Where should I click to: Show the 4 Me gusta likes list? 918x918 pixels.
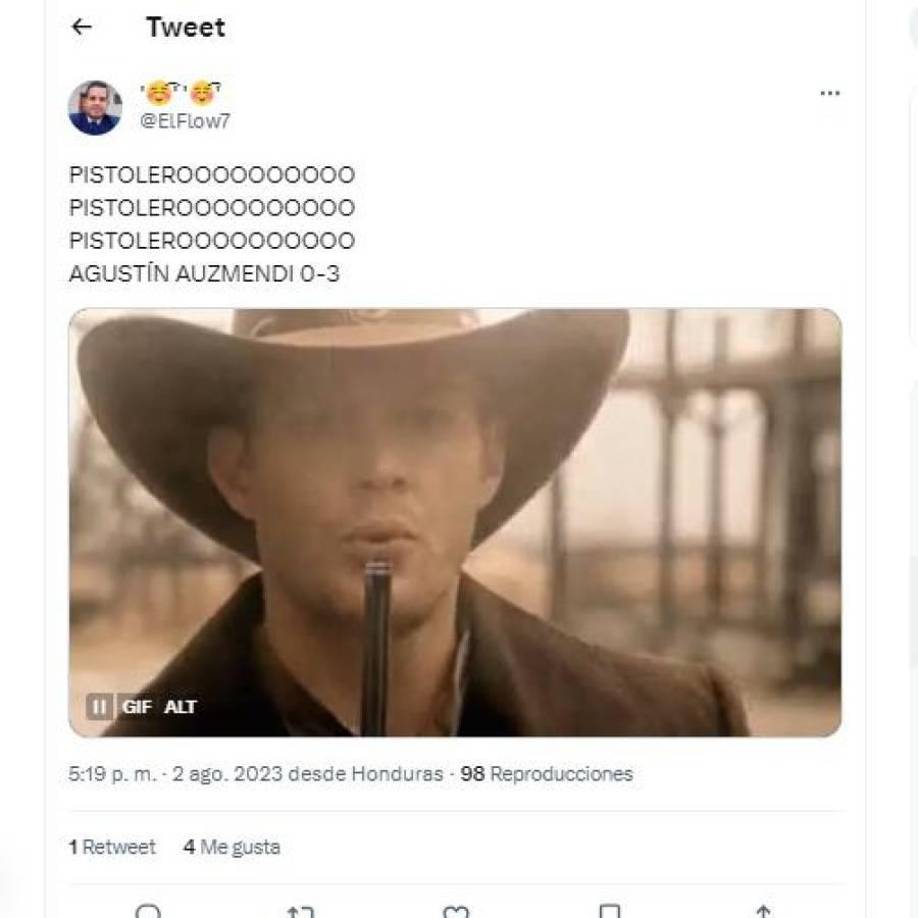(231, 847)
